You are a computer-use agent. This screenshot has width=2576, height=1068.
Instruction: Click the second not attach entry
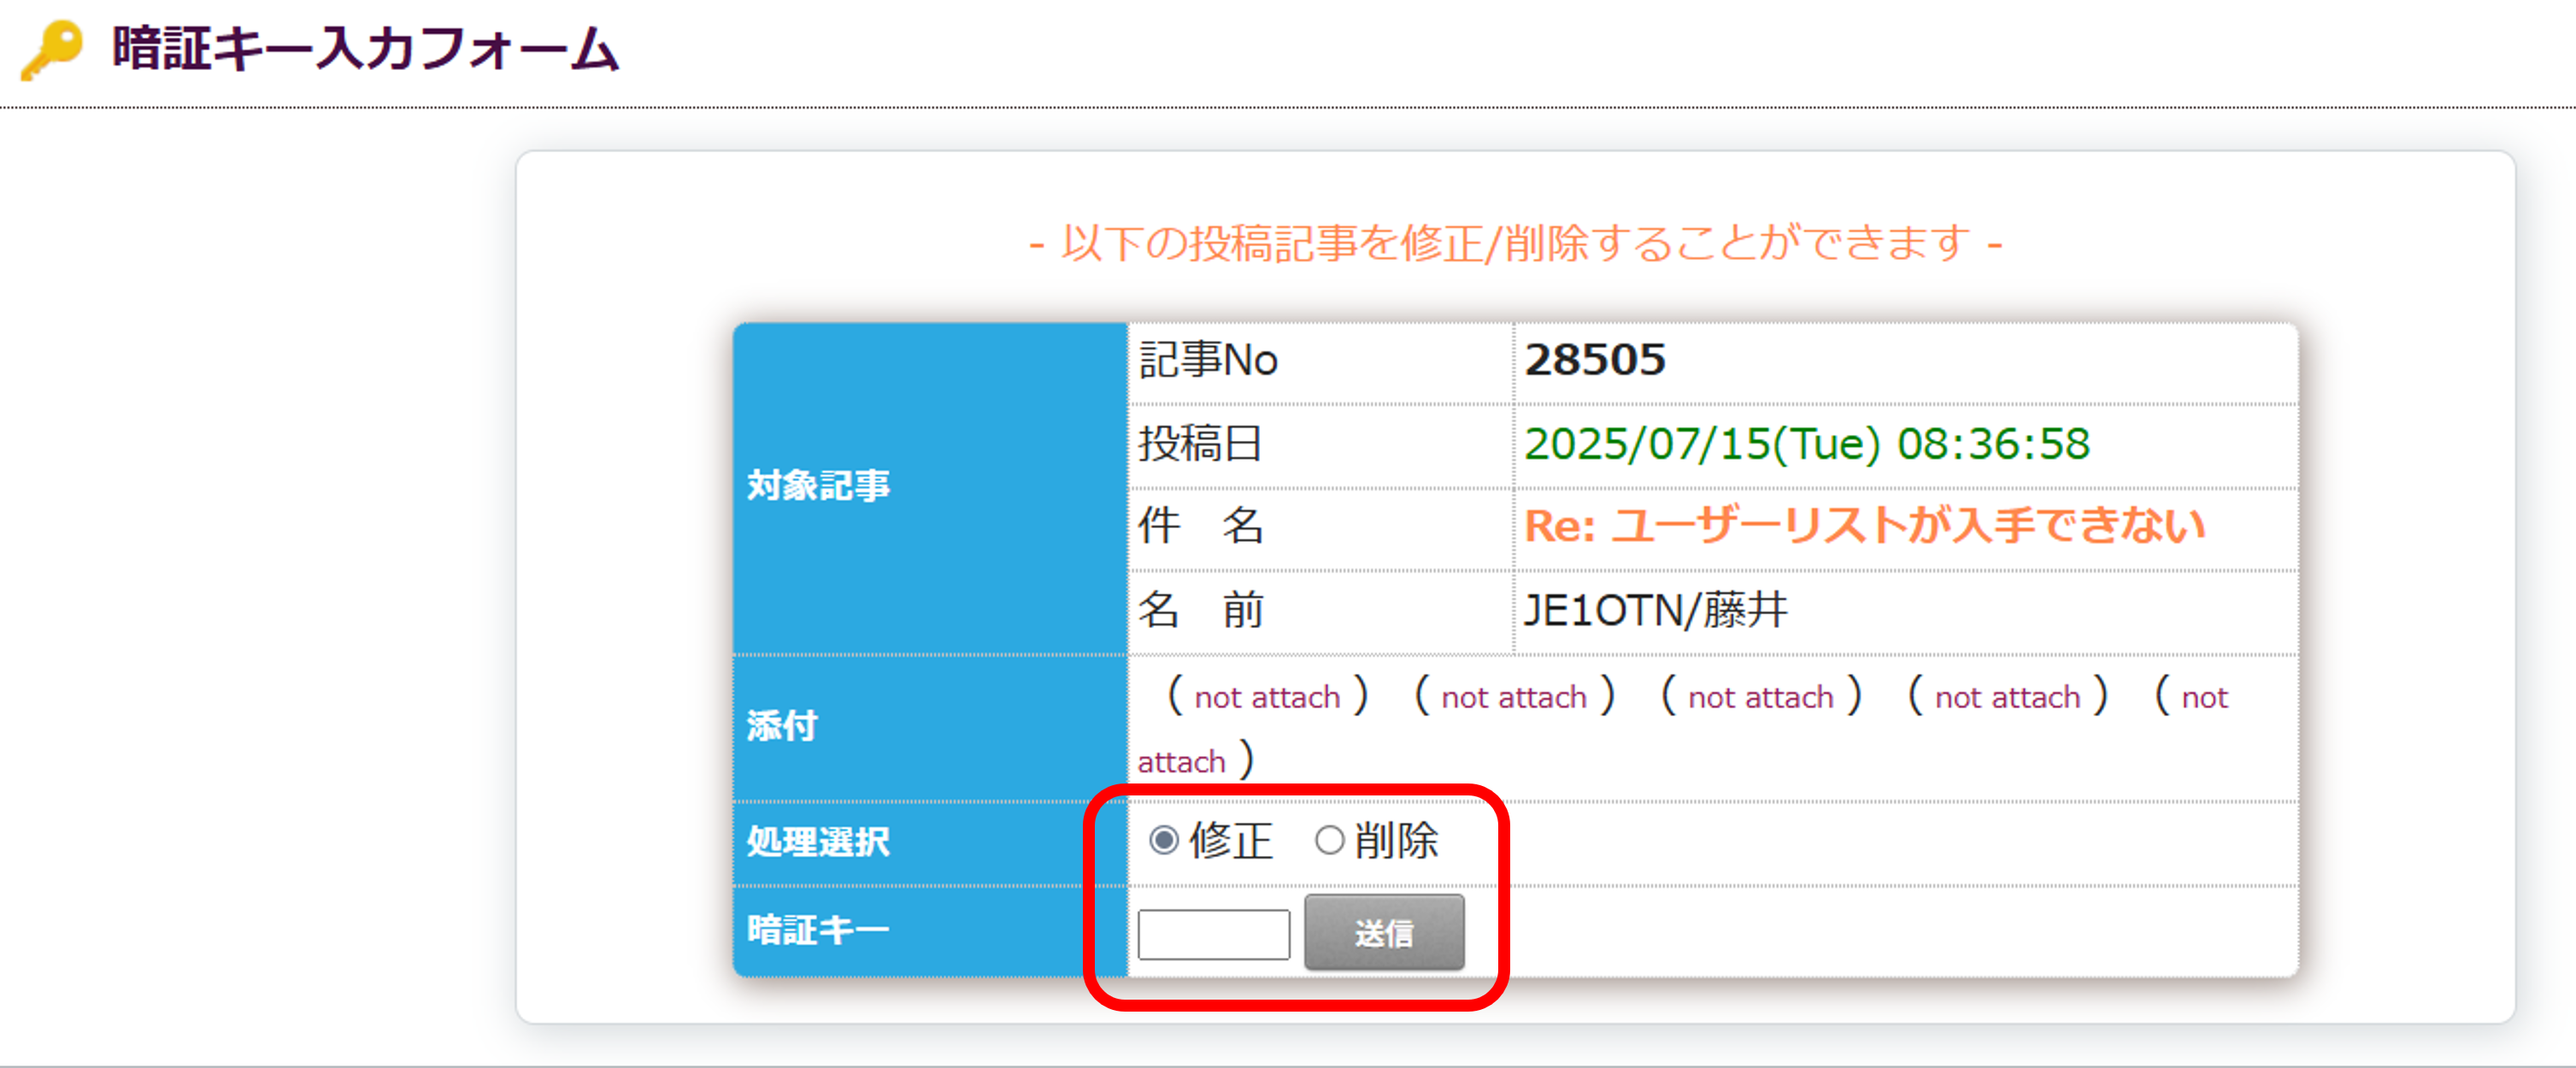tap(1514, 697)
